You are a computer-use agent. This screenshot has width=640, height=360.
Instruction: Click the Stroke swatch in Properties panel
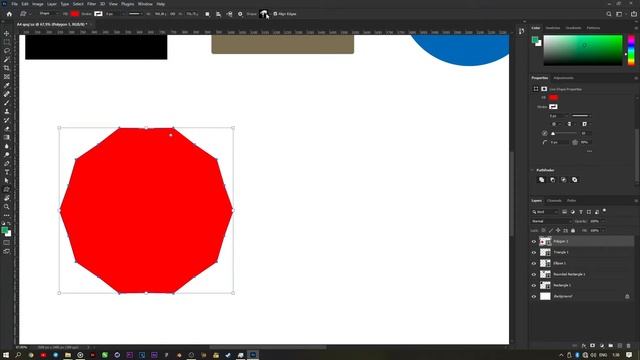click(553, 107)
